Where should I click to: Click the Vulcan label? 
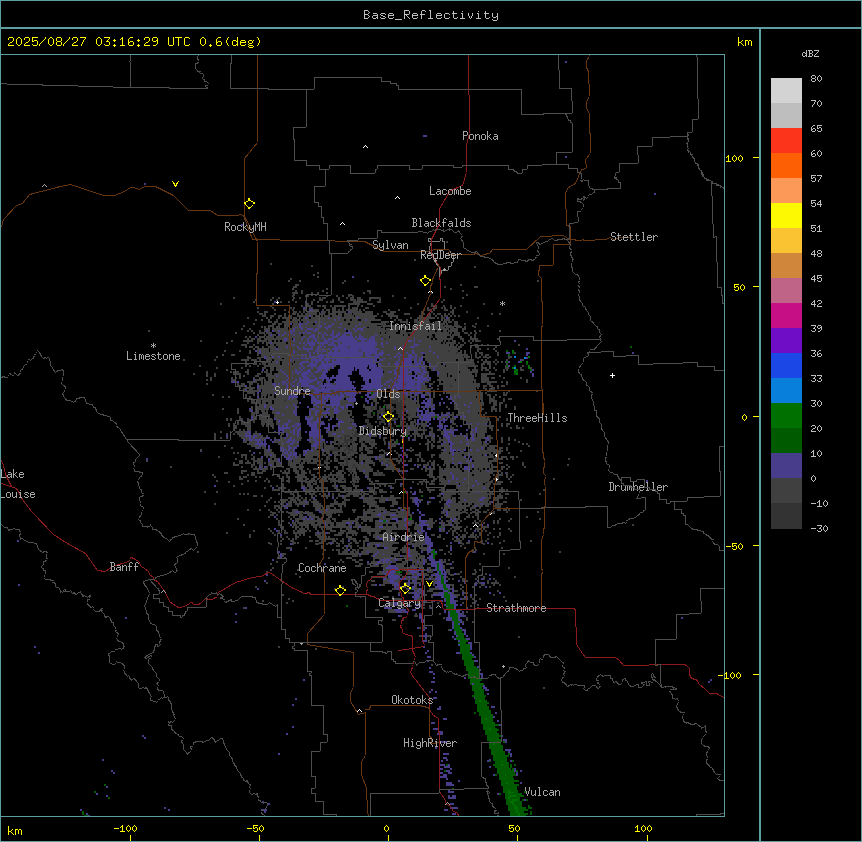coord(543,792)
